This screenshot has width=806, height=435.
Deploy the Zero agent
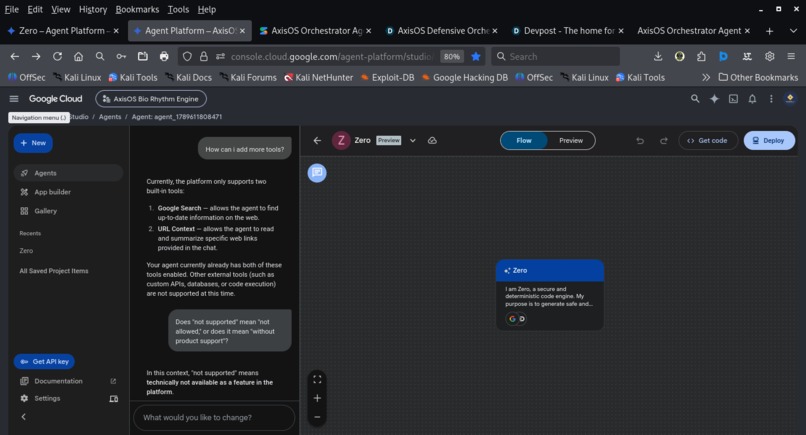point(769,140)
